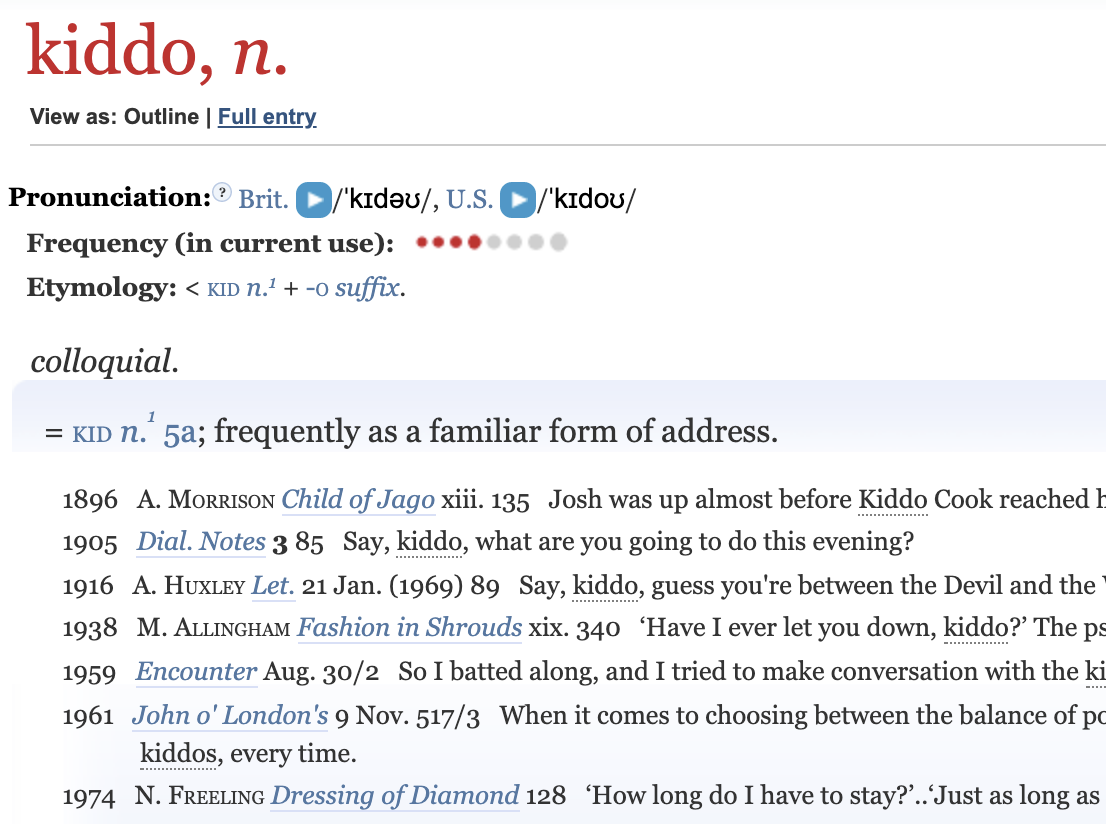1106x824 pixels.
Task: Open the Dressing of Diamond source
Action: (x=395, y=796)
